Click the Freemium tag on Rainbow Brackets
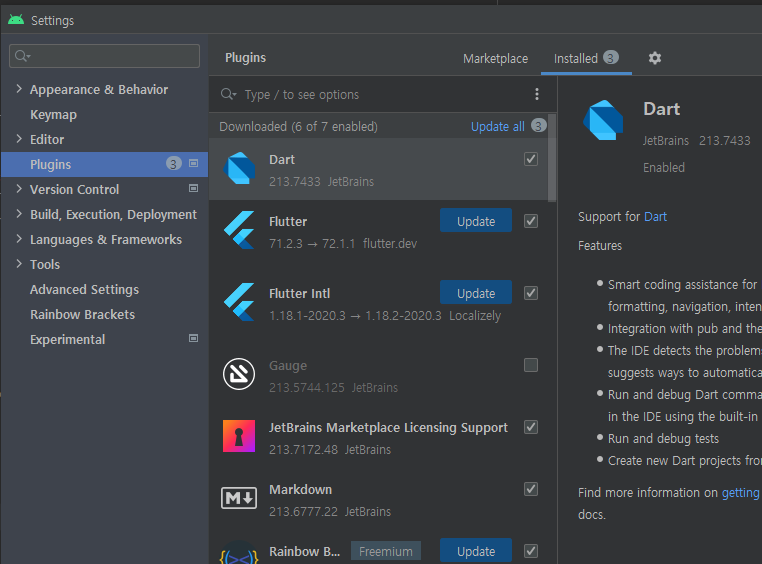Viewport: 762px width, 564px height. 385,551
